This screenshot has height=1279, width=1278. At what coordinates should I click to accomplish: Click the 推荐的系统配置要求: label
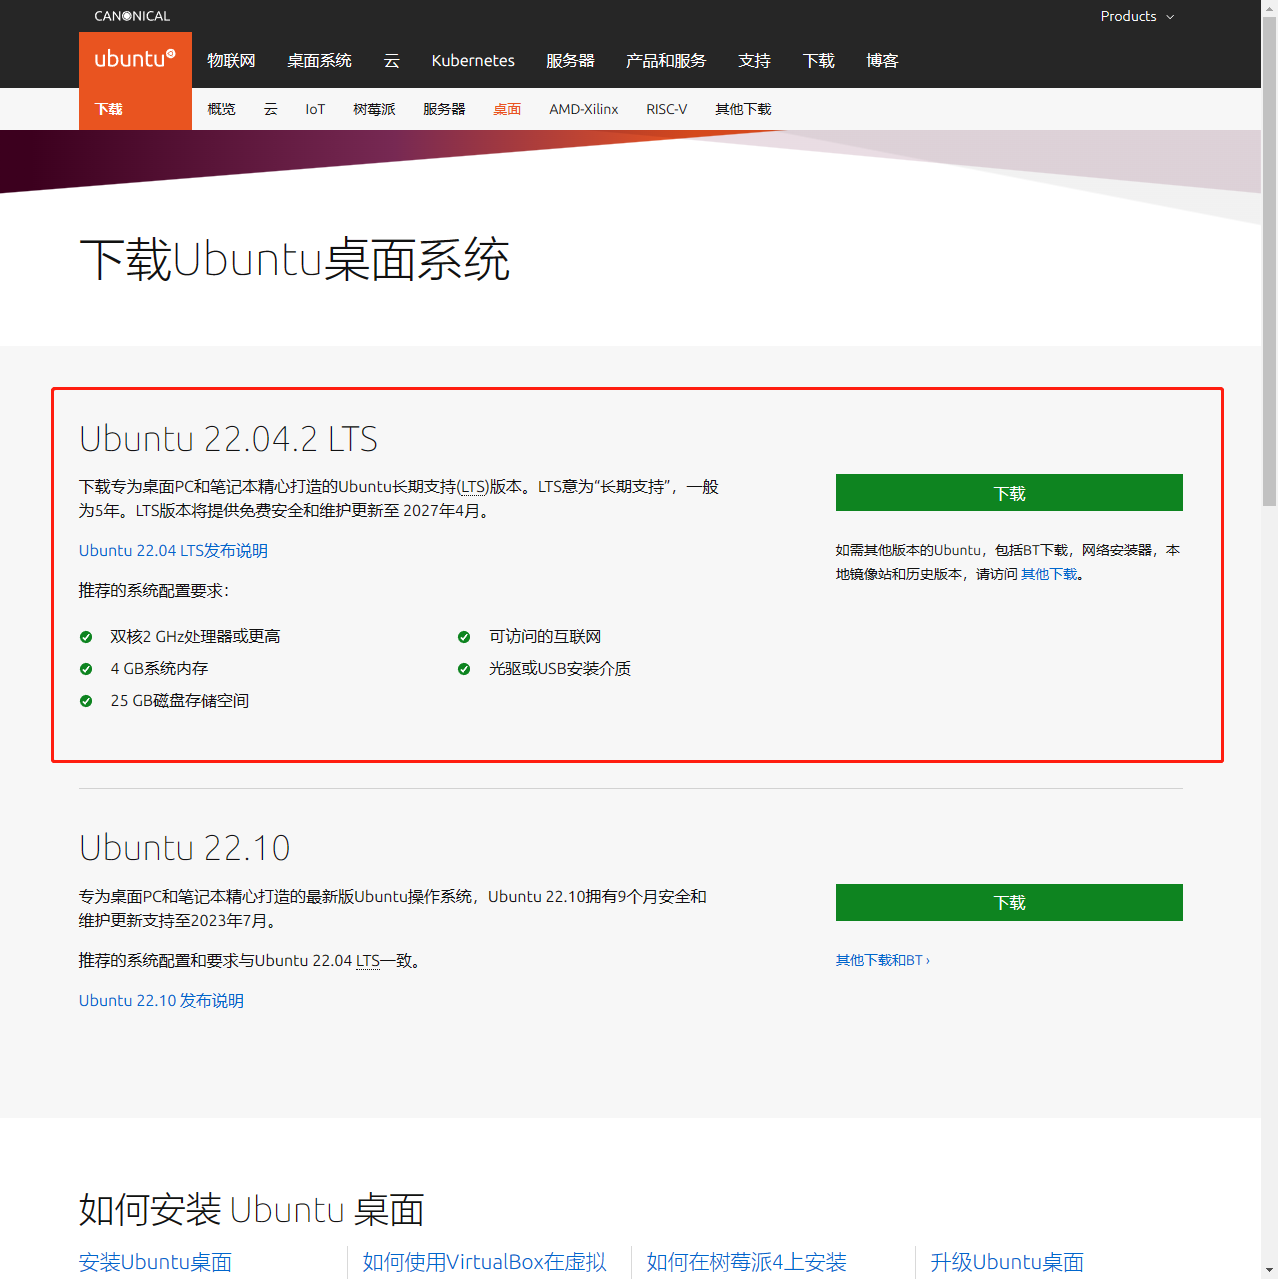tap(154, 591)
